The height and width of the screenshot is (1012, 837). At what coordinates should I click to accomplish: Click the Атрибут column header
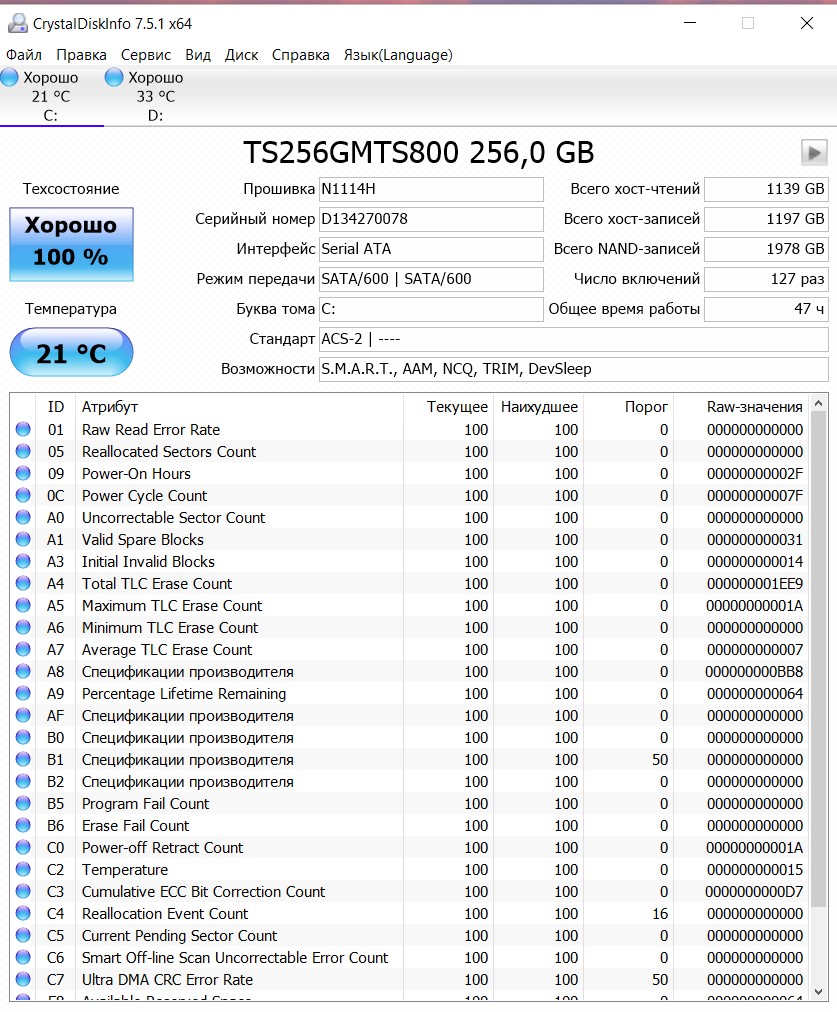[x=239, y=407]
